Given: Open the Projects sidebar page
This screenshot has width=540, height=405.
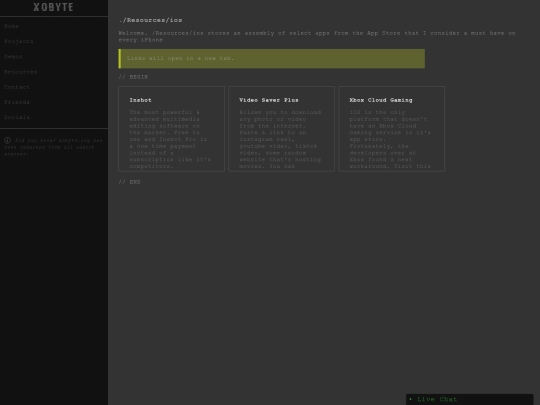Looking at the screenshot, I should coord(19,41).
